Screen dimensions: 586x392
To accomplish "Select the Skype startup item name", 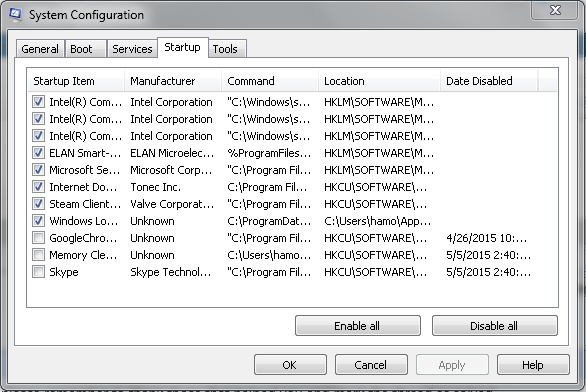I will tap(64, 272).
